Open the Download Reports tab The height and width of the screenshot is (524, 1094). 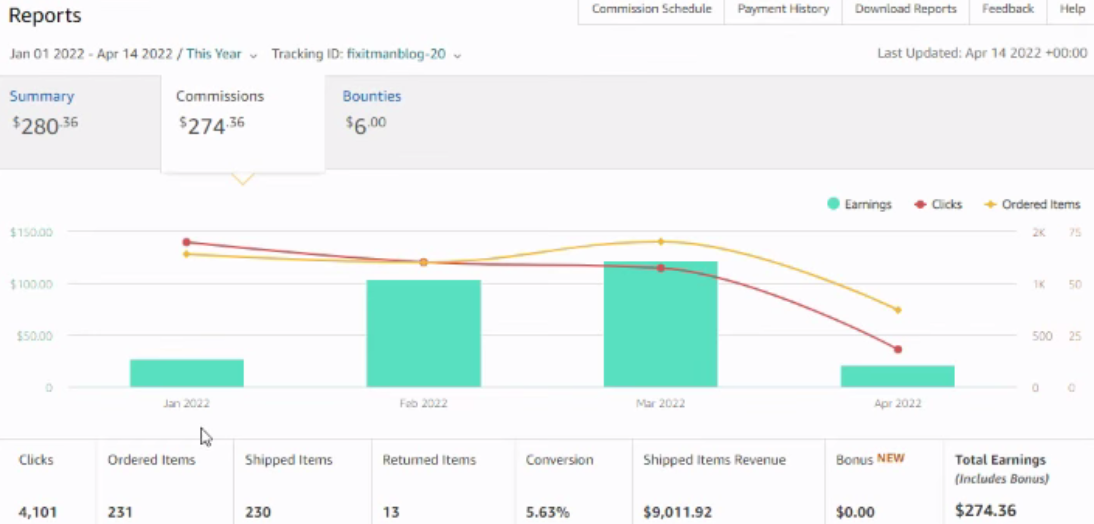pyautogui.click(x=905, y=9)
